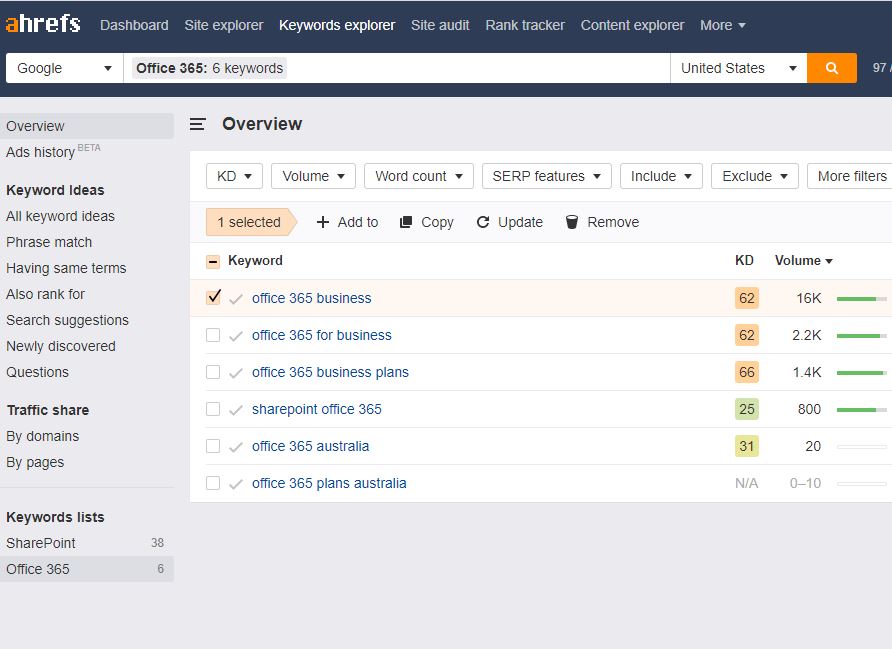892x649 pixels.
Task: Check the office 365 for business checkbox
Action: 213,335
